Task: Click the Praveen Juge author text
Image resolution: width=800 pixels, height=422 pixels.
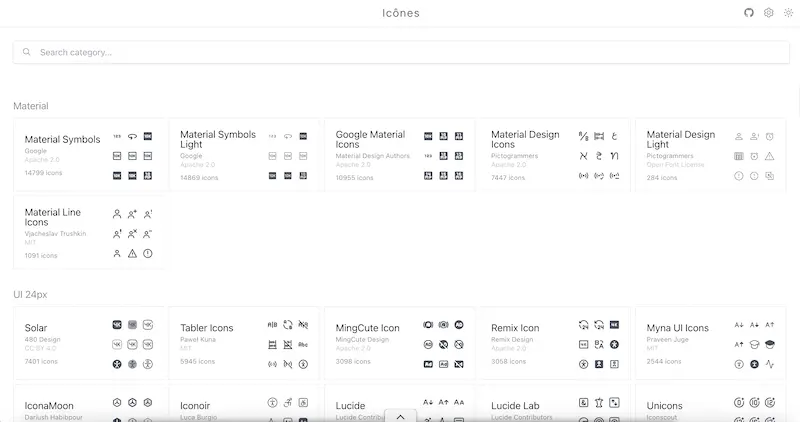Action: coord(667,339)
